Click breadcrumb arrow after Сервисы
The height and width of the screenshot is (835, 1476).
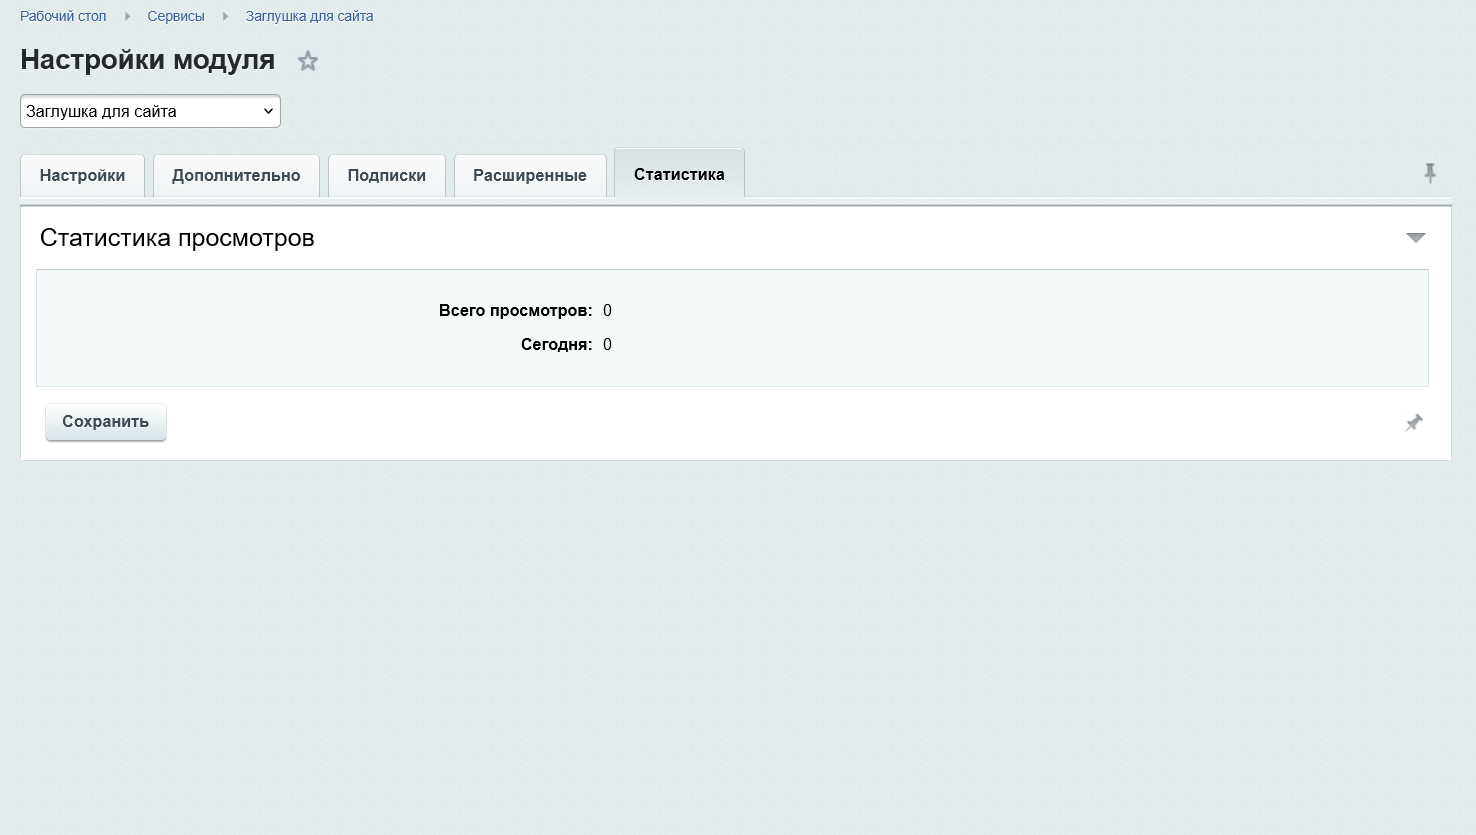[x=225, y=16]
